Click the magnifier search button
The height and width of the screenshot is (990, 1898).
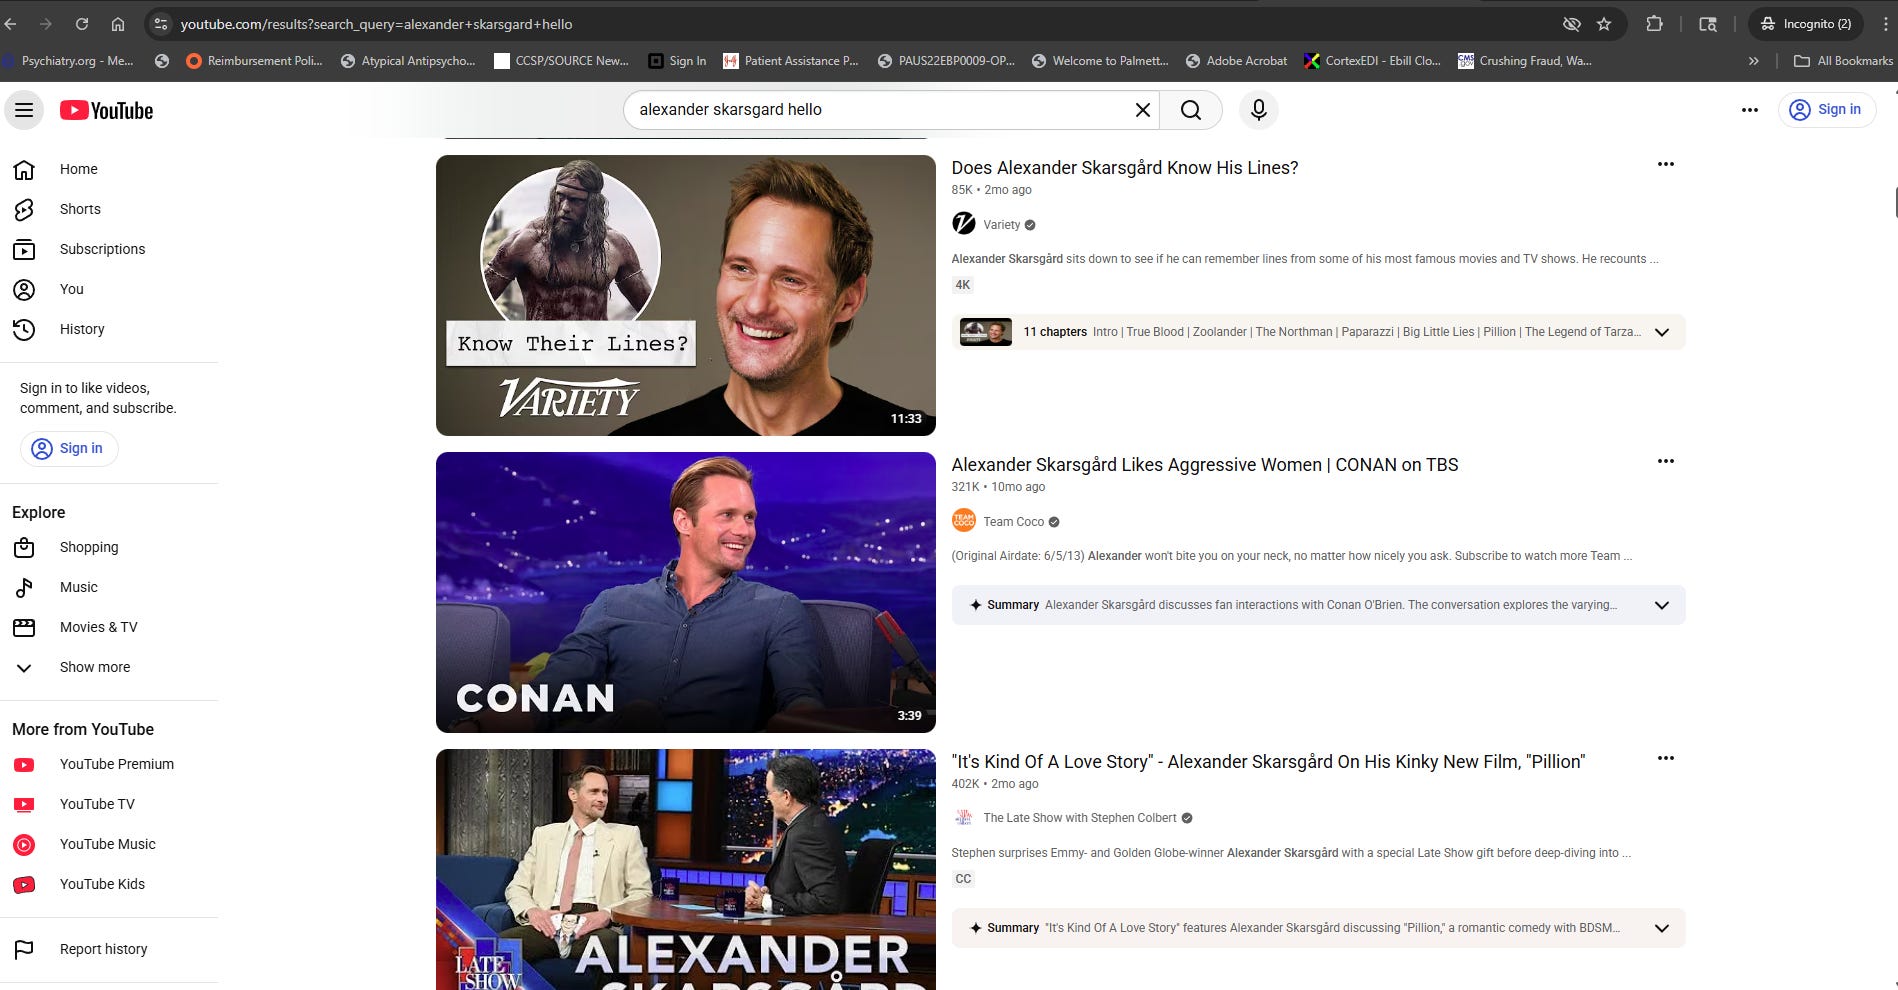[1190, 110]
